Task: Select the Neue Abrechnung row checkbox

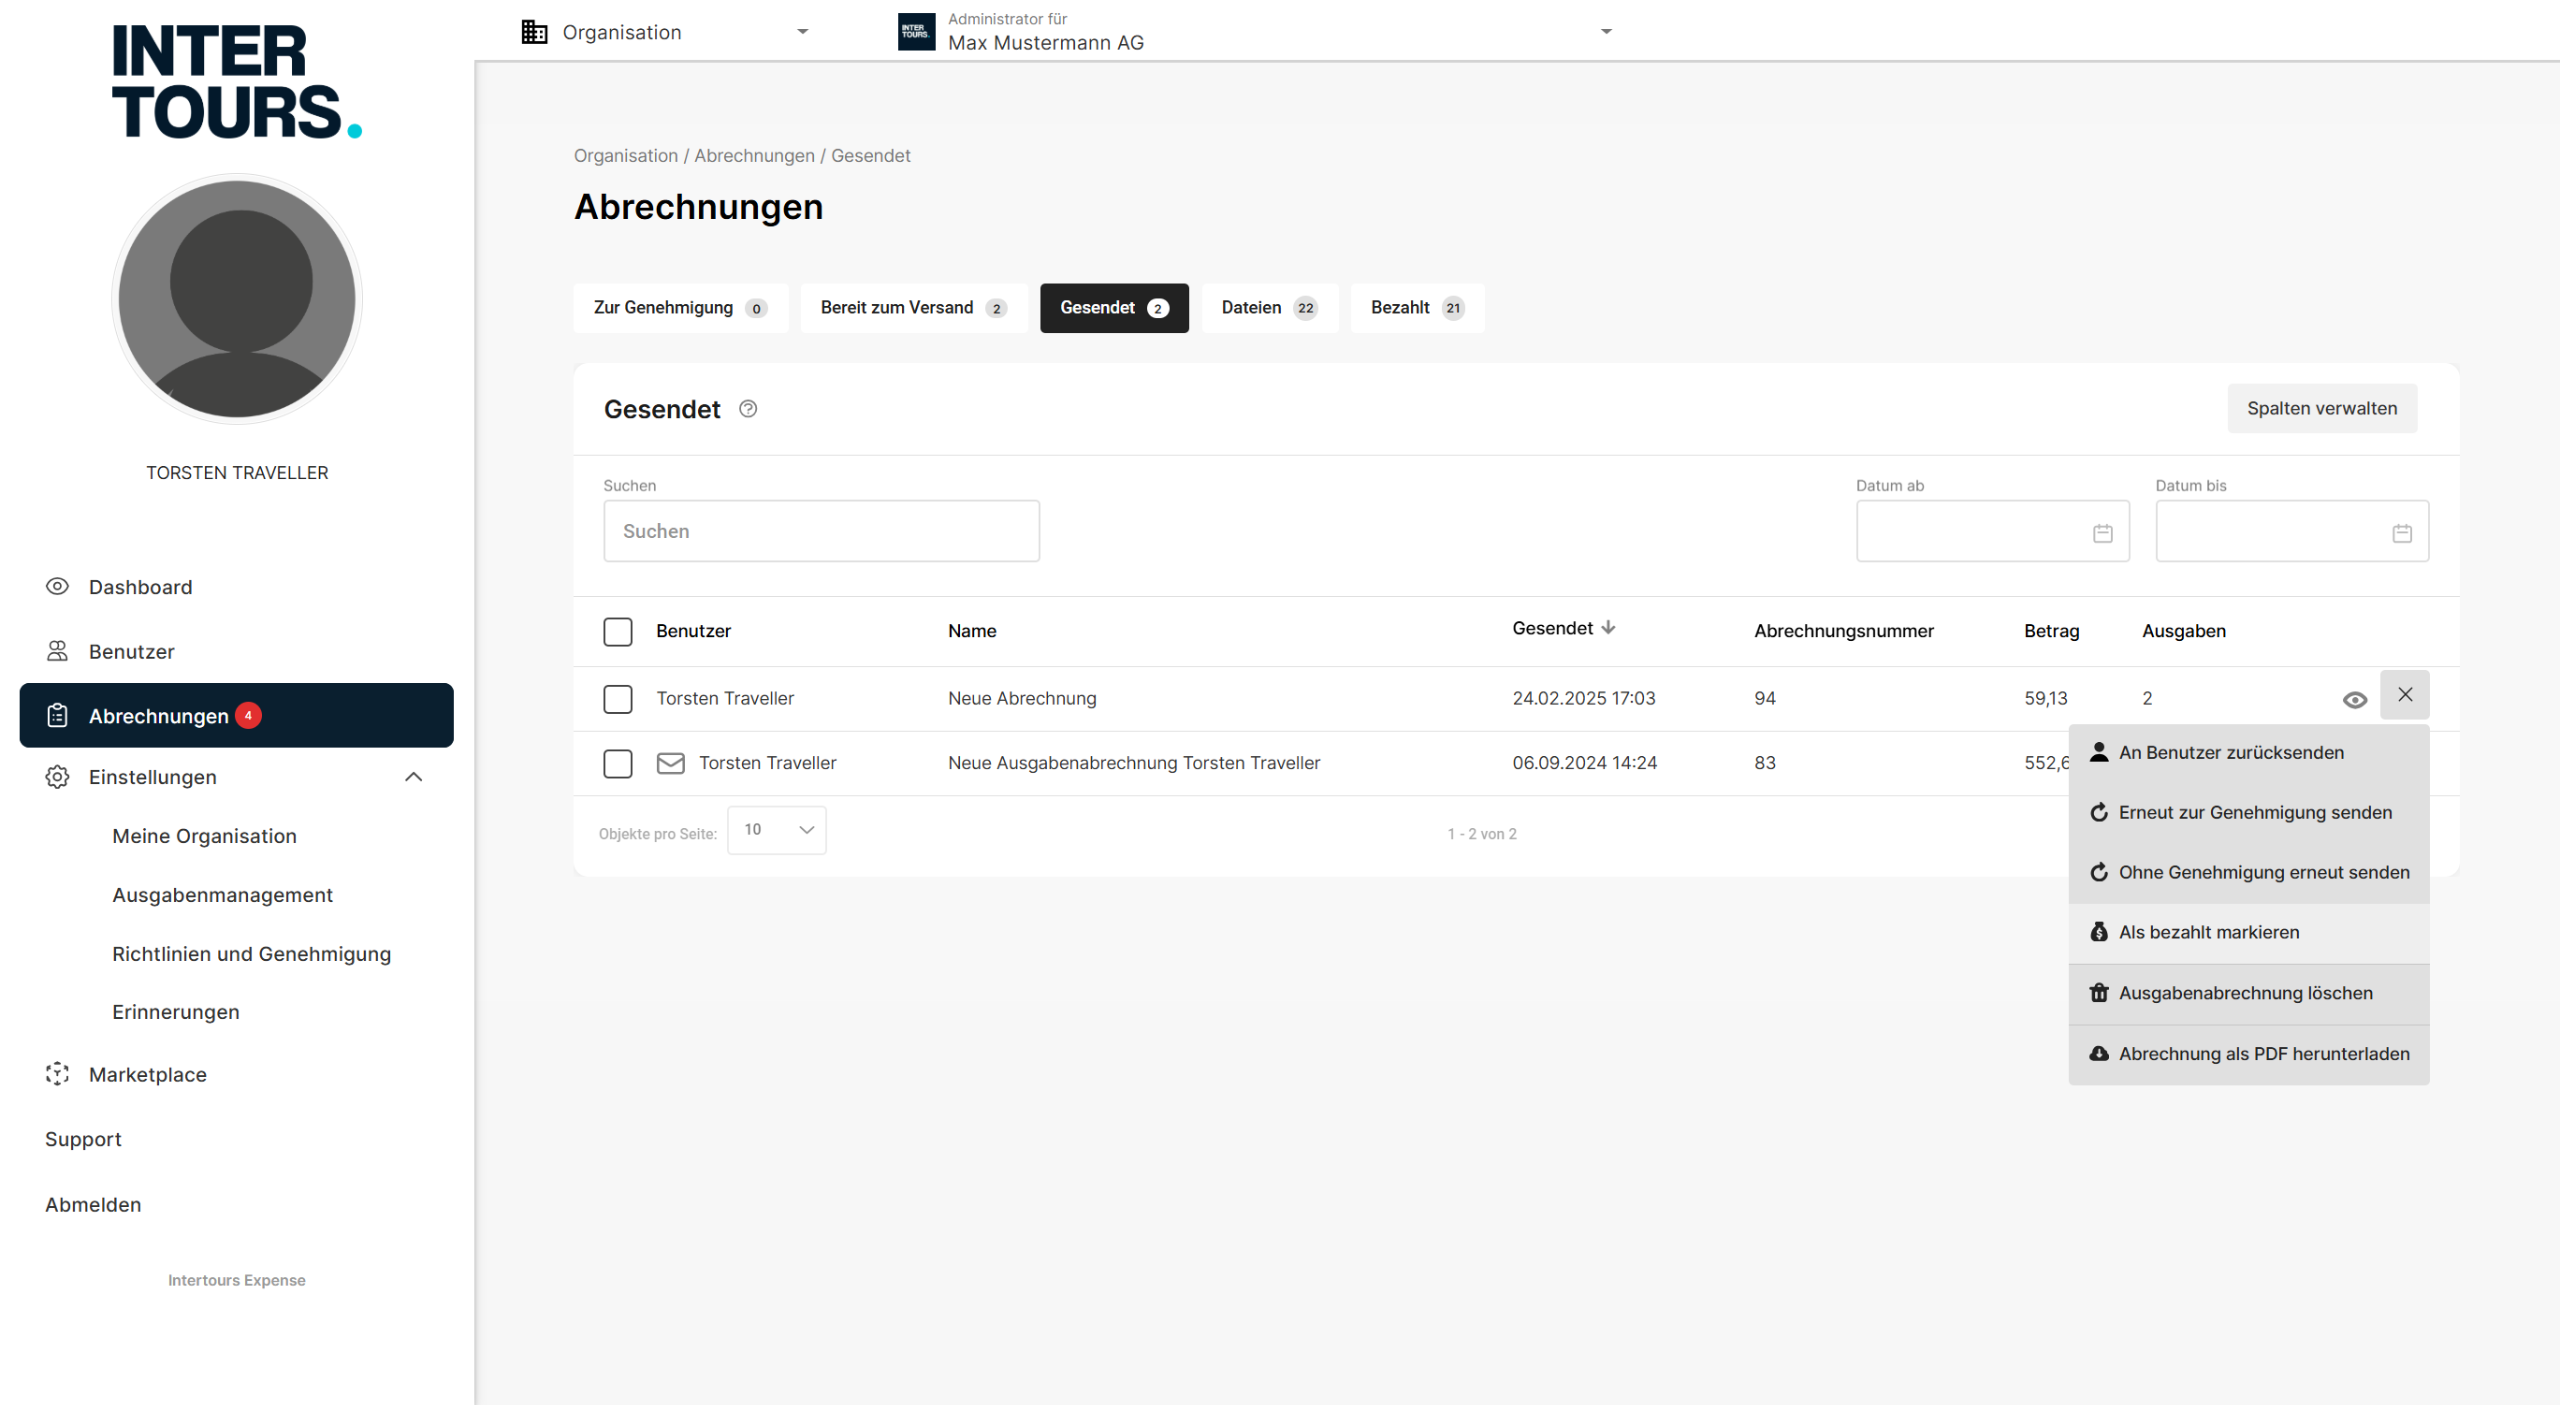Action: pyautogui.click(x=618, y=699)
